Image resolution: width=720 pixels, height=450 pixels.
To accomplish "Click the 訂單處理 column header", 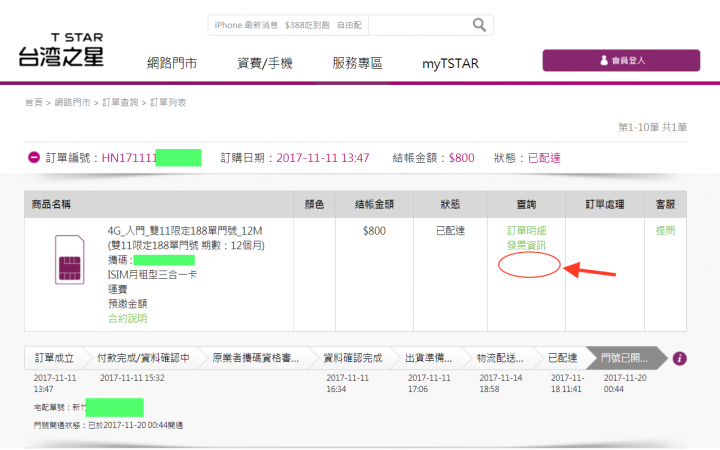I will [605, 204].
